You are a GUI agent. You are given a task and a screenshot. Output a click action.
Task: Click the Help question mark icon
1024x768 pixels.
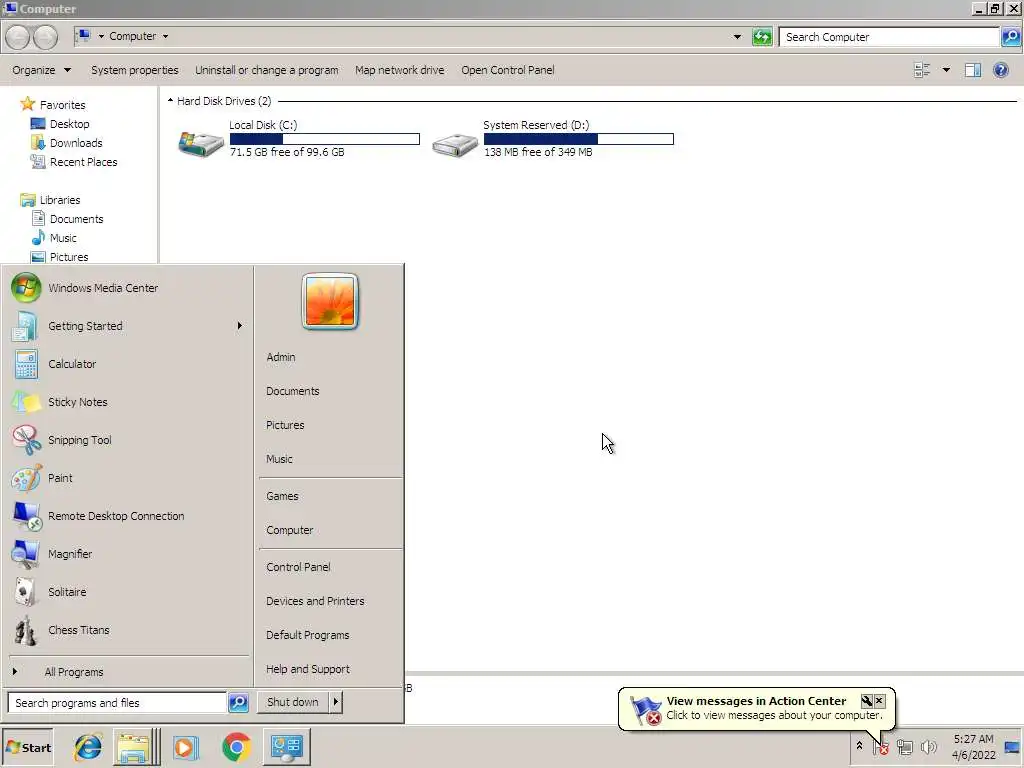coord(1000,70)
